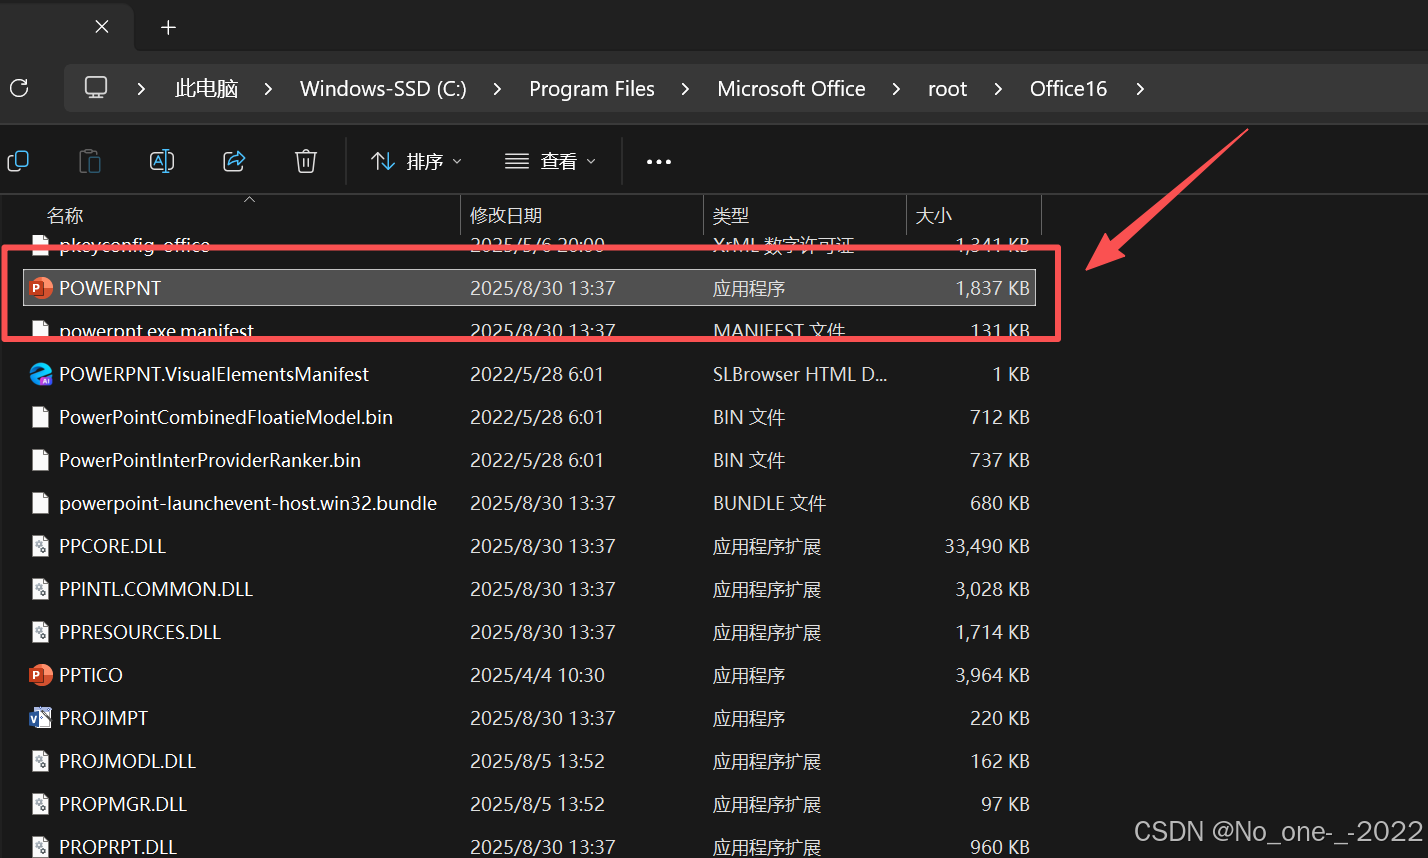Image resolution: width=1428 pixels, height=858 pixels.
Task: Select PPRESOURCES.DLL file name
Action: coord(140,632)
